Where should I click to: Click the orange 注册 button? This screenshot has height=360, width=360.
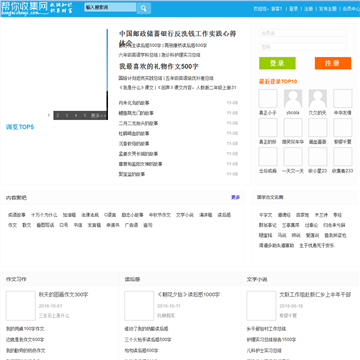333,63
